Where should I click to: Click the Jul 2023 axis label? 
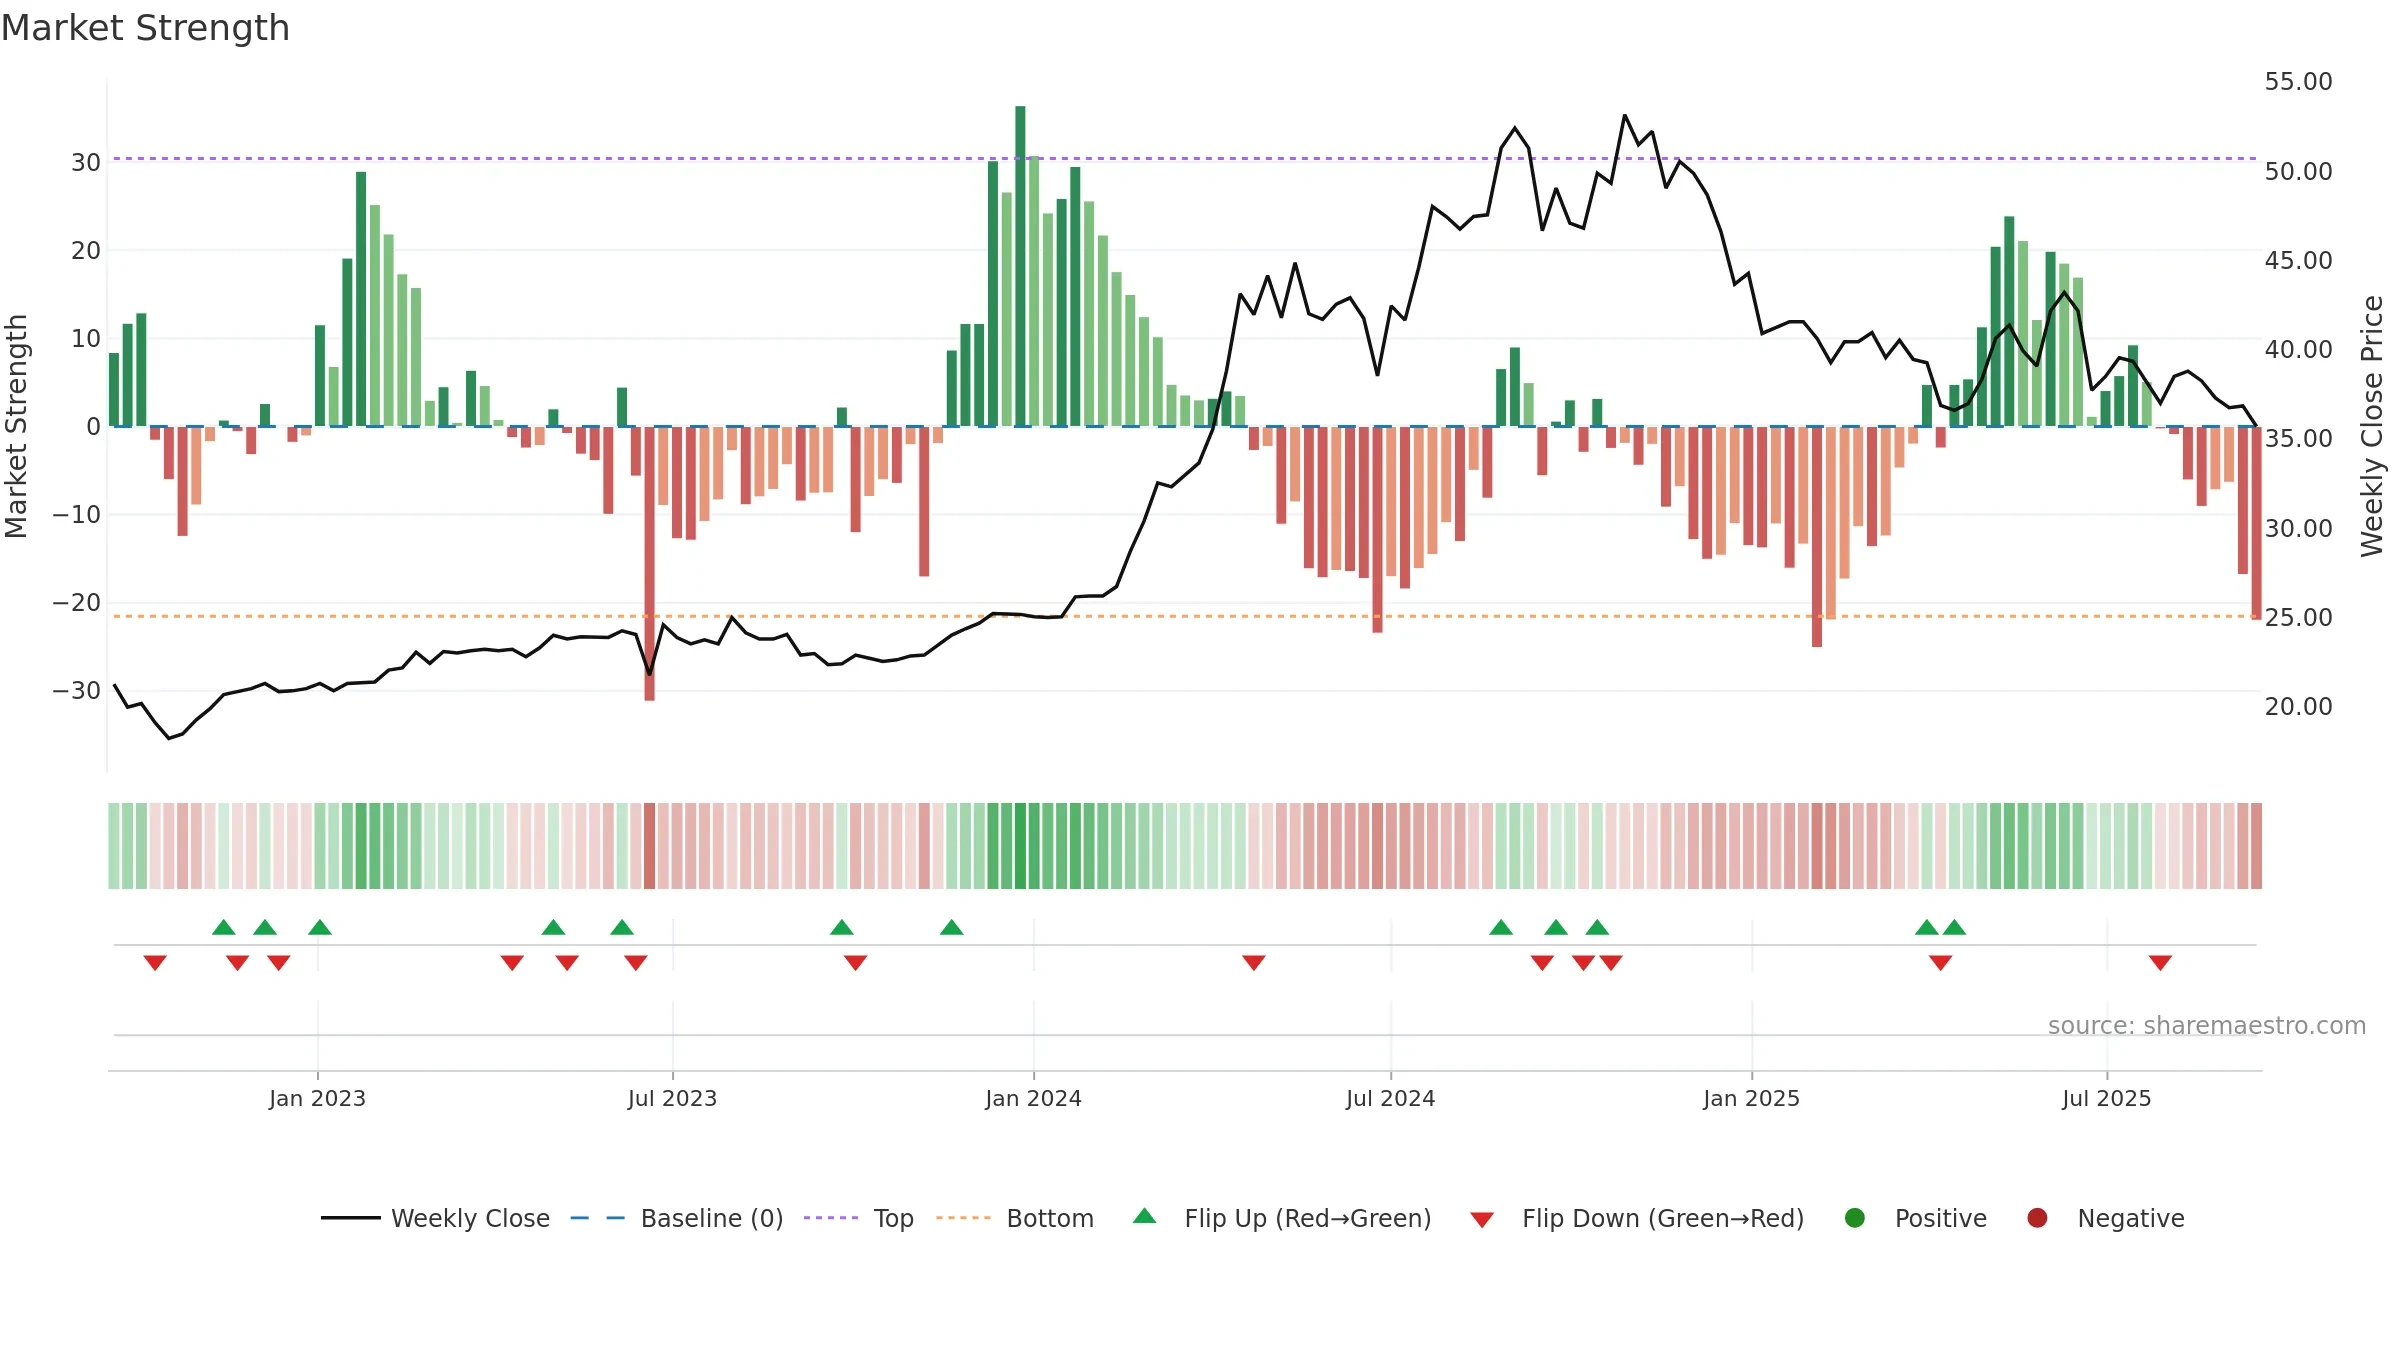[673, 1098]
